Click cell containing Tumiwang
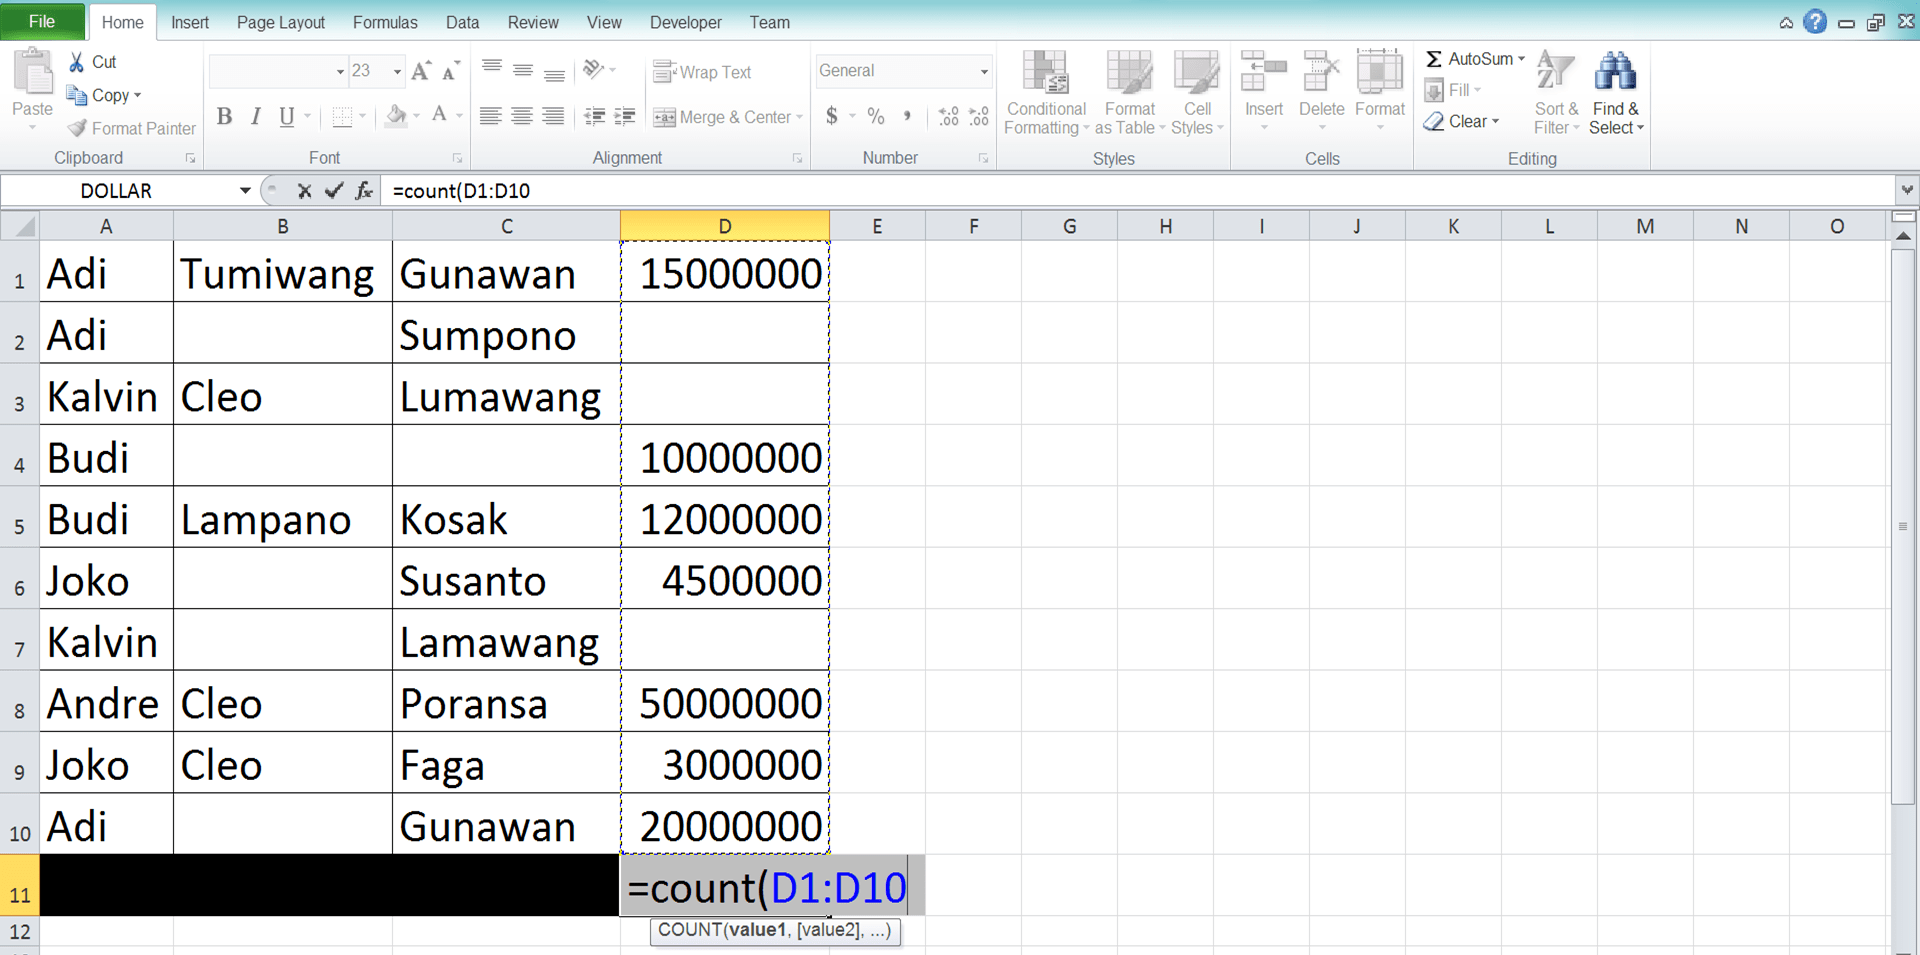Image resolution: width=1920 pixels, height=955 pixels. pos(282,273)
